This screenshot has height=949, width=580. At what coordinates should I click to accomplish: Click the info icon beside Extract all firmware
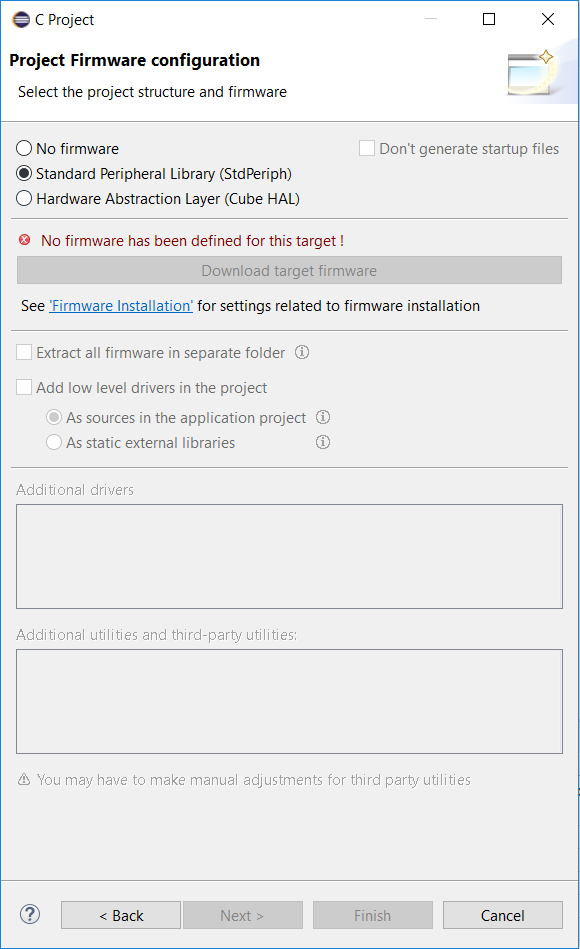pyautogui.click(x=302, y=352)
